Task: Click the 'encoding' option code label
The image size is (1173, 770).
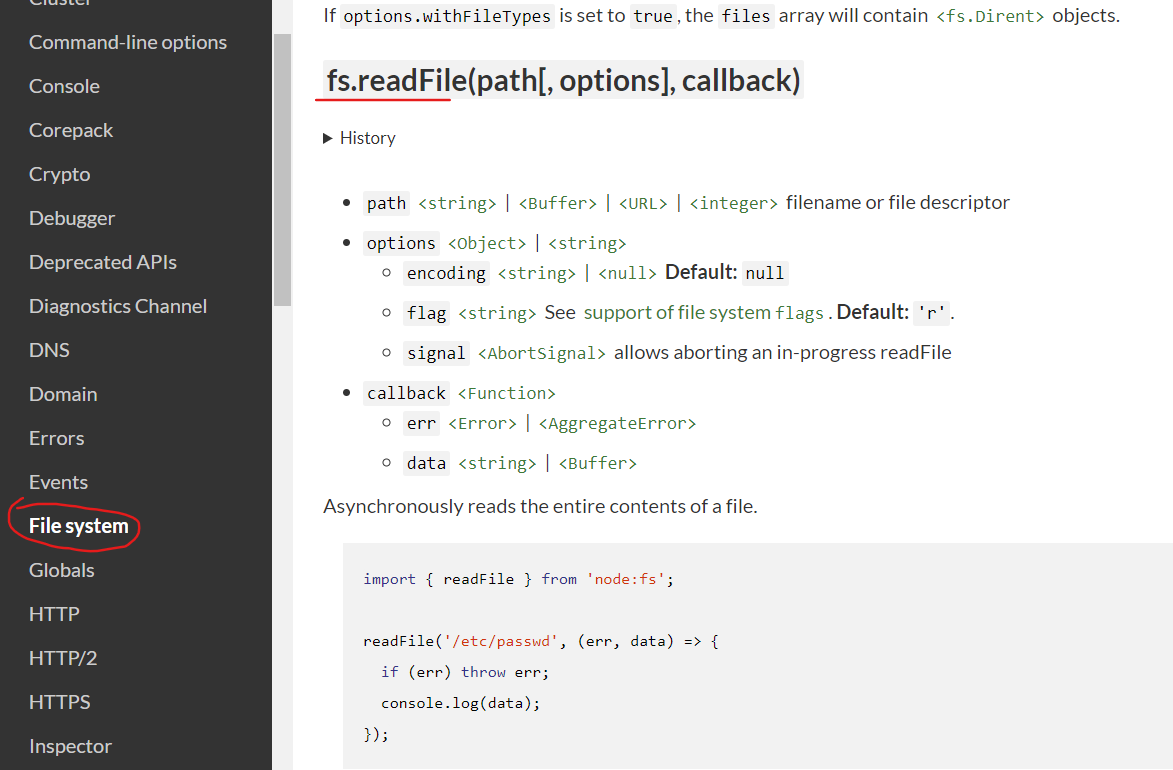Action: coord(447,274)
